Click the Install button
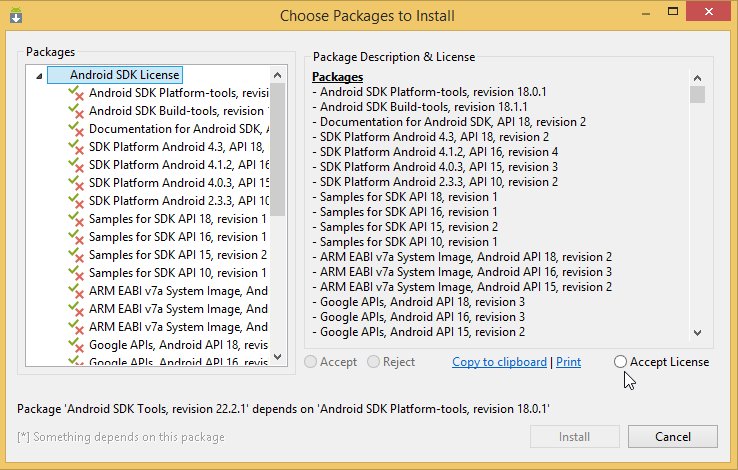The image size is (738, 470). pos(575,437)
